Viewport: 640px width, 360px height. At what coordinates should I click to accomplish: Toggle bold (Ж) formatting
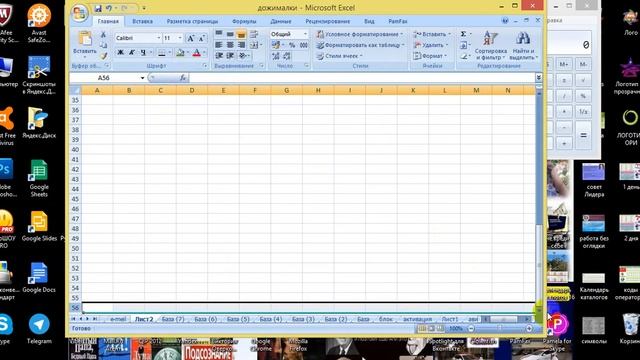120,53
